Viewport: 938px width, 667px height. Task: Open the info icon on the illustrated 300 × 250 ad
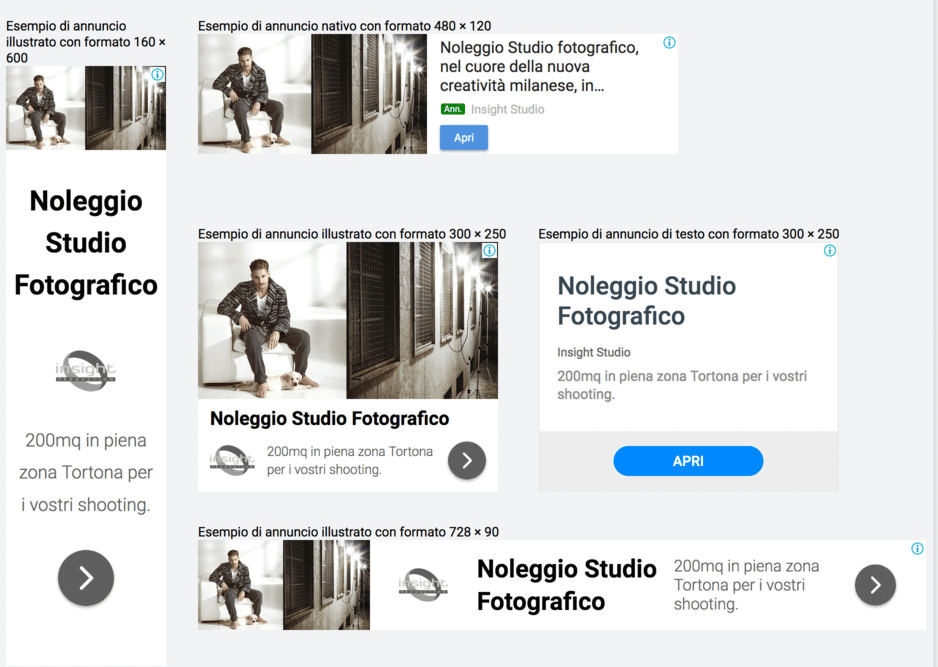point(489,251)
